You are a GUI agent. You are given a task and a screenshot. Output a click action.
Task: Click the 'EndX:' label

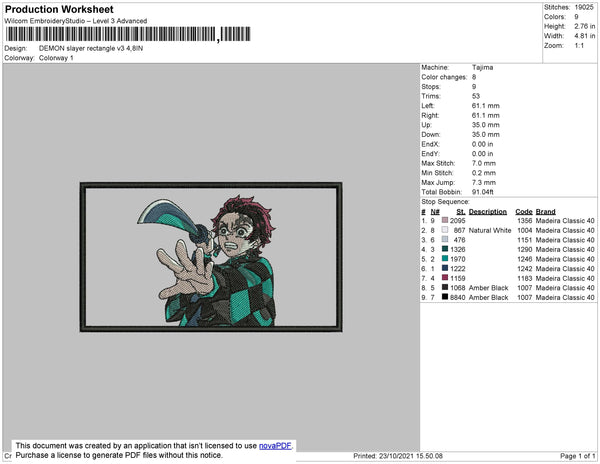(x=430, y=144)
